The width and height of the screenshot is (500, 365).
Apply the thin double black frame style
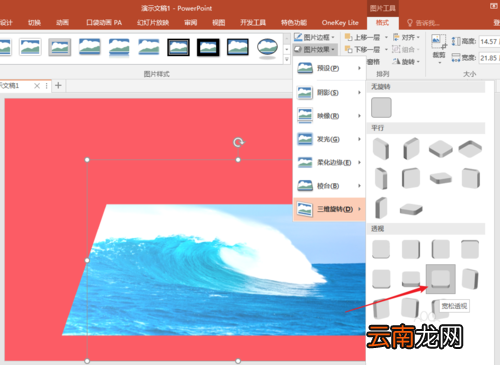click(x=178, y=47)
